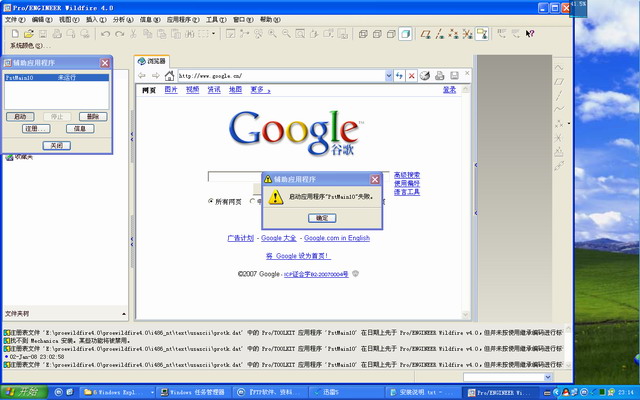Click the 关闭 button in auxiliary applications dialog
This screenshot has width=640, height=400.
click(57, 146)
